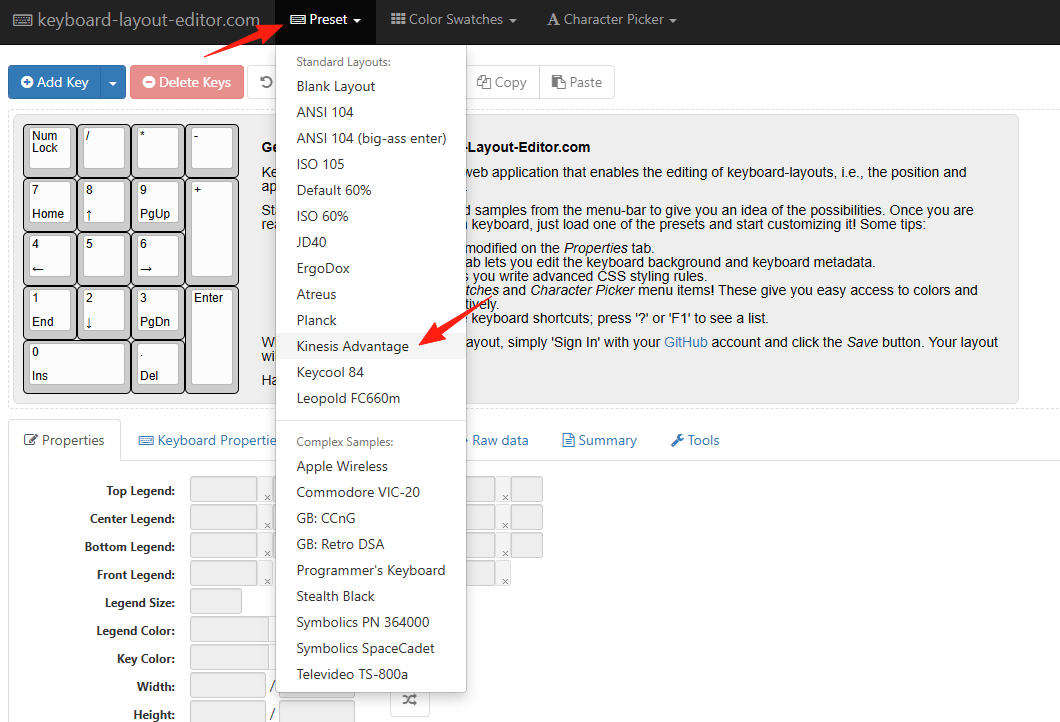Choose Kinesis Advantage preset

point(352,346)
